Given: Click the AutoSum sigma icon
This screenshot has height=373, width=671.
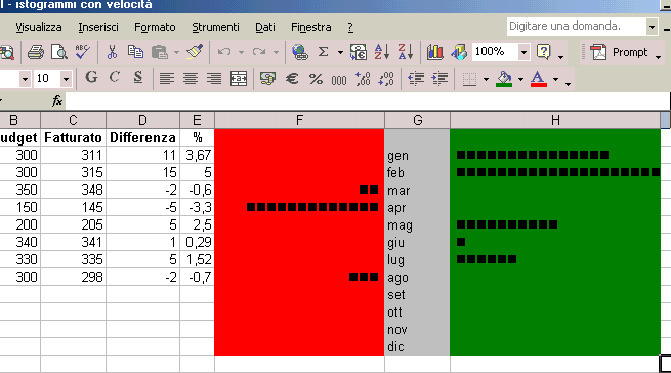Looking at the screenshot, I should pyautogui.click(x=324, y=52).
